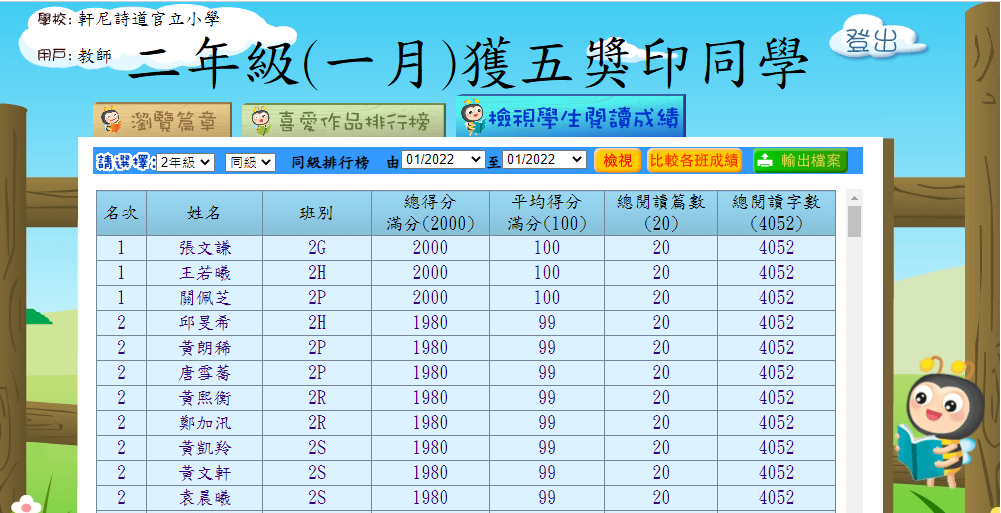Open the 瀏覽篇章 tab

click(x=162, y=121)
